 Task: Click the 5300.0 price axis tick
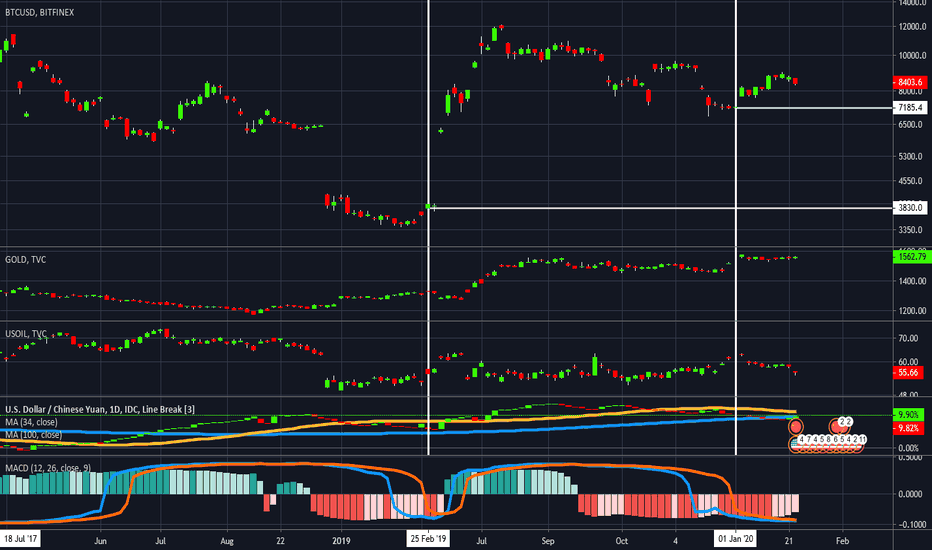[x=912, y=157]
